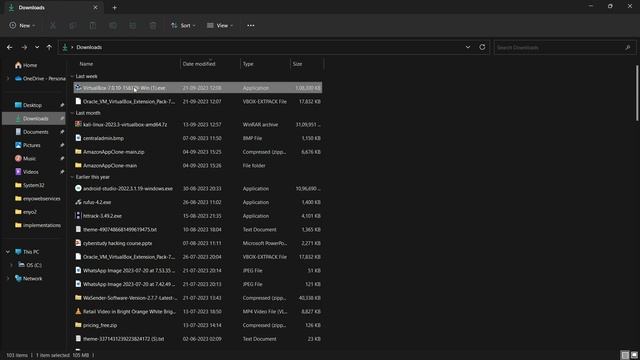
Task: Open recent locations dropdown arrow
Action: point(37,47)
